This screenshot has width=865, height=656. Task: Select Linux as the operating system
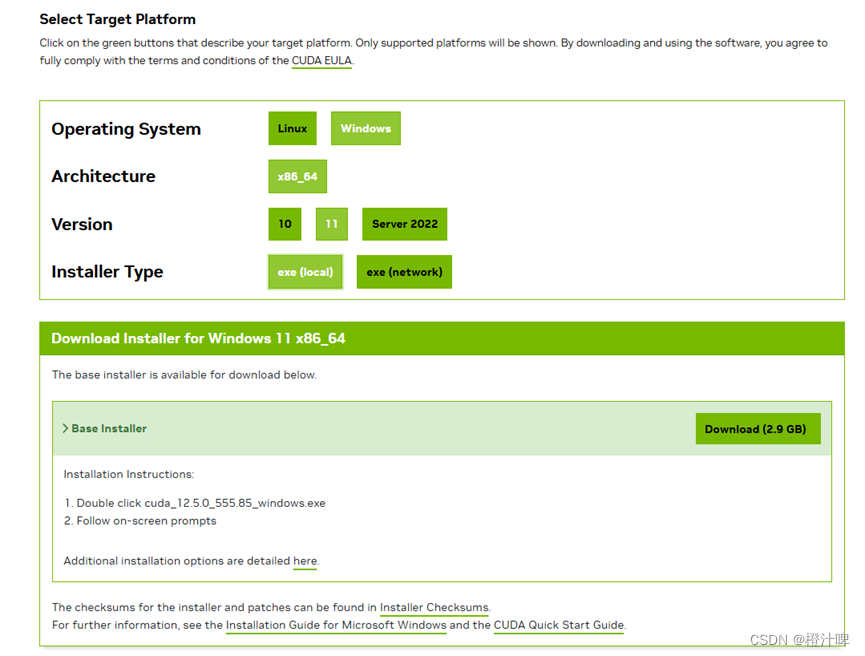coord(292,129)
